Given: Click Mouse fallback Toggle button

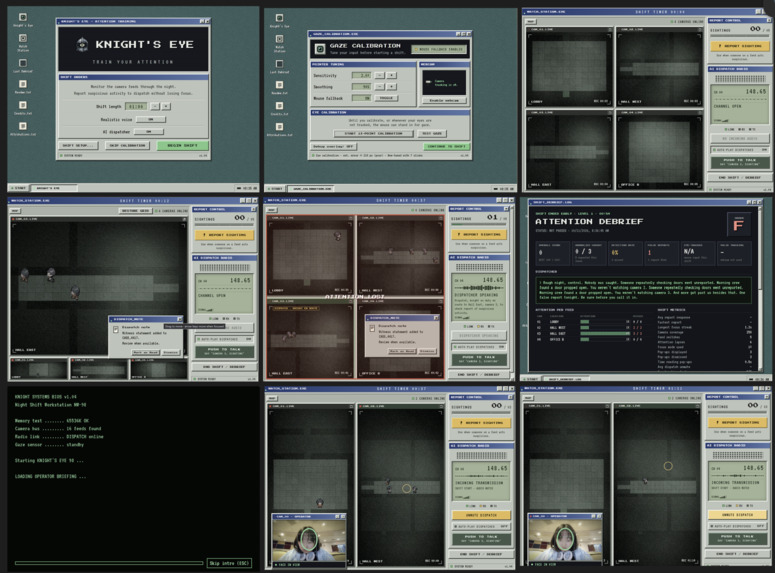Looking at the screenshot, I should click(x=386, y=98).
